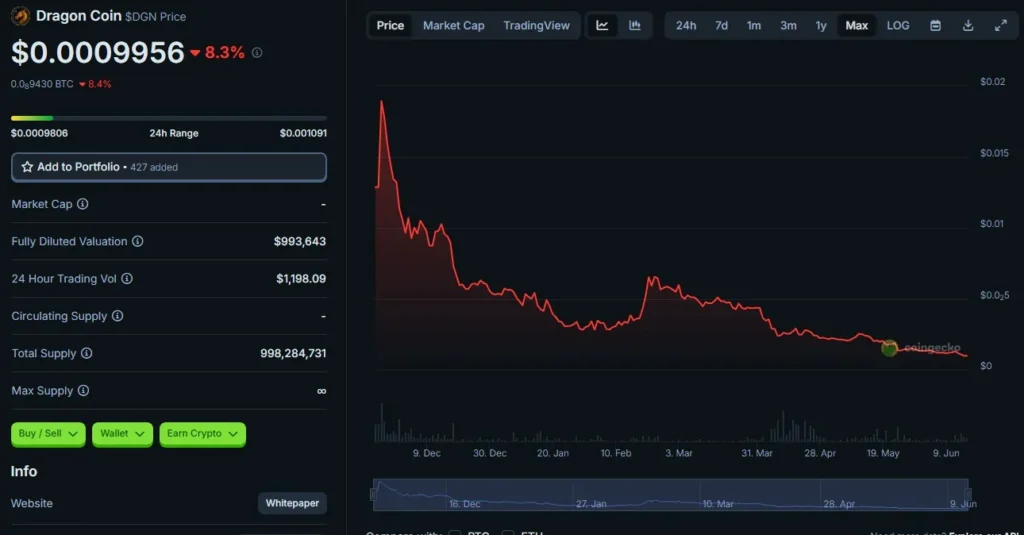Open the price change info icon

tap(257, 52)
